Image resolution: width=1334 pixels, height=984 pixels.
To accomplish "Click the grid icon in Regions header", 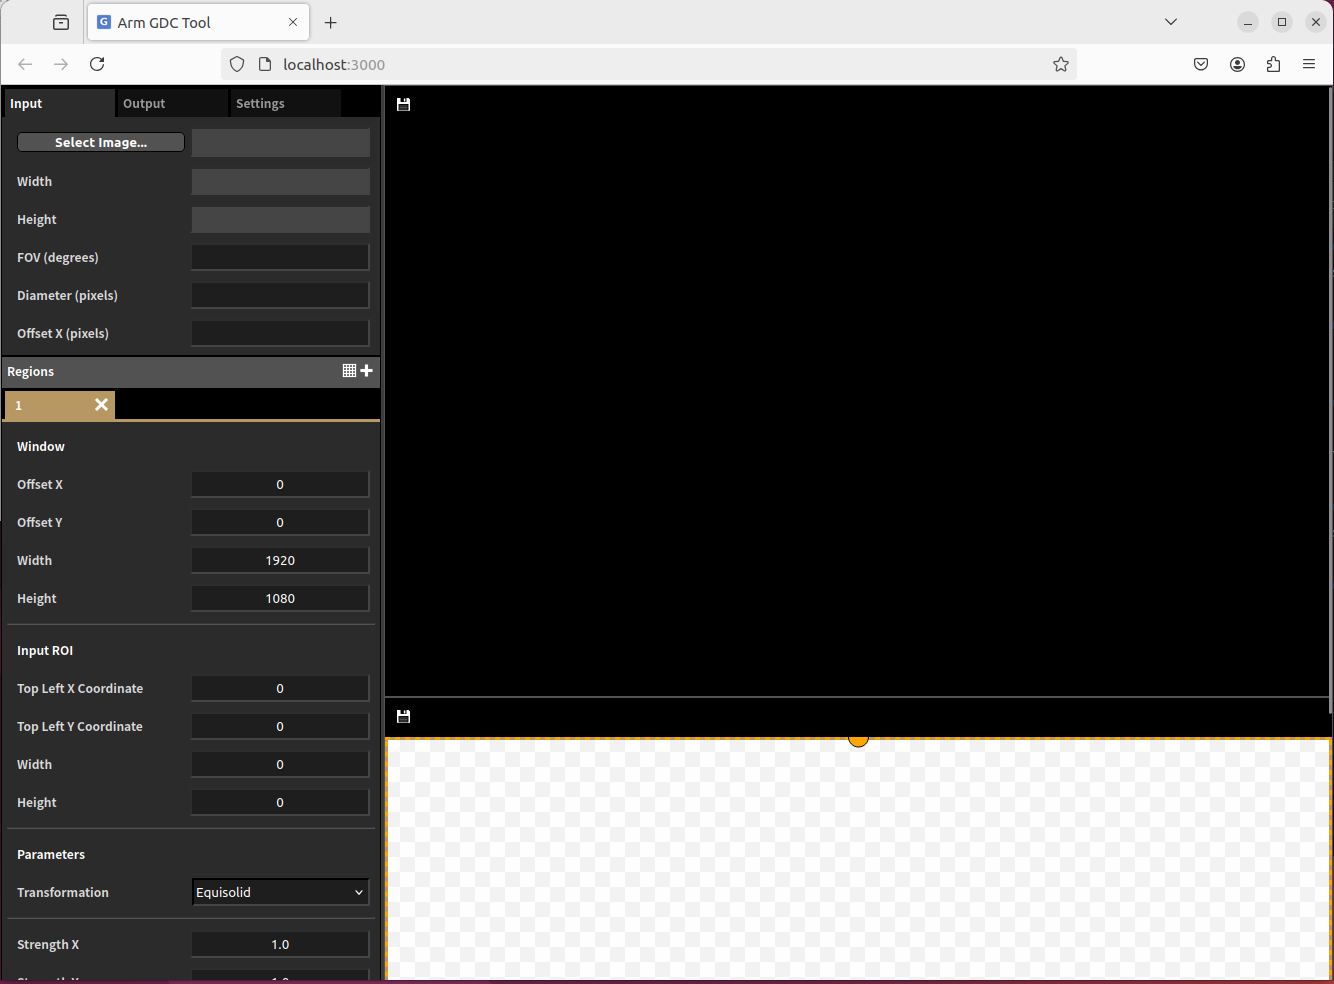I will click(x=349, y=371).
